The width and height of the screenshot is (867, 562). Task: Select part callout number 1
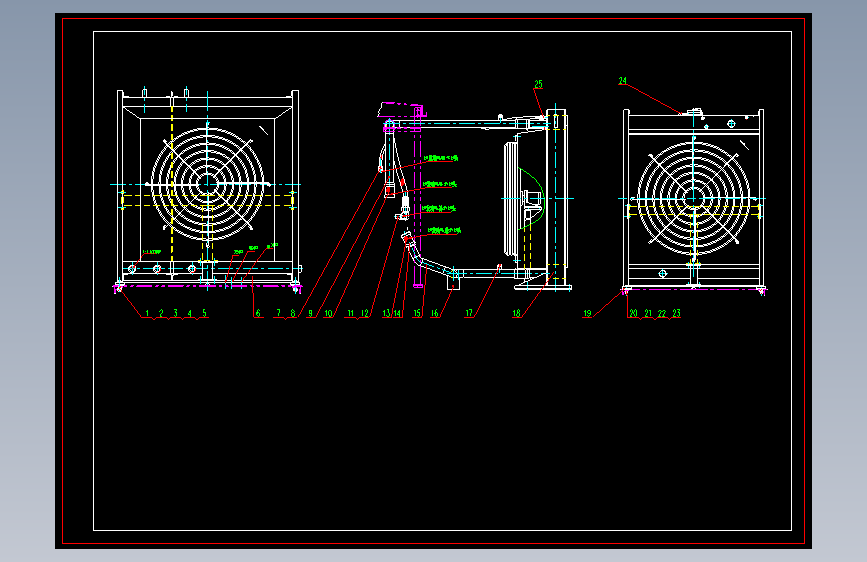147,313
